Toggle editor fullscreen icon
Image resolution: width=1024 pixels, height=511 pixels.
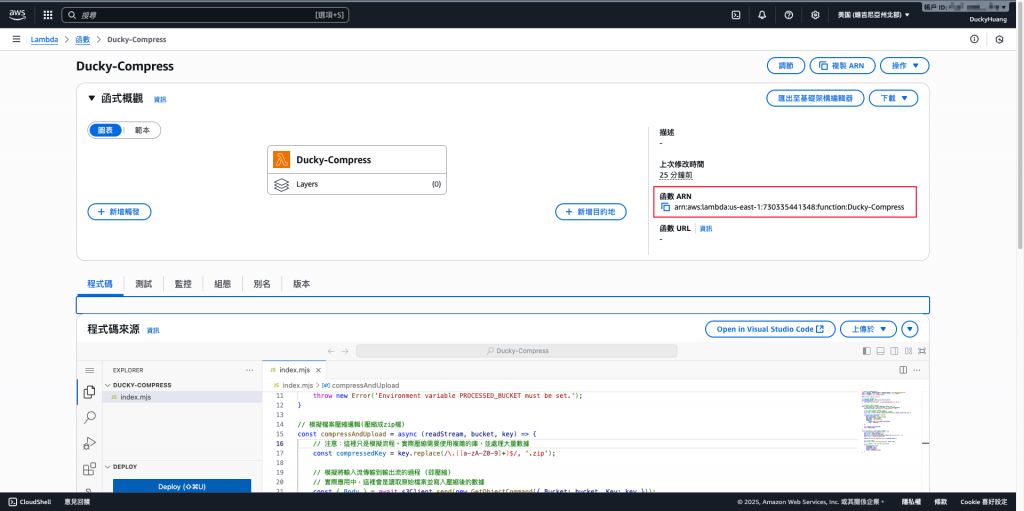pos(923,351)
